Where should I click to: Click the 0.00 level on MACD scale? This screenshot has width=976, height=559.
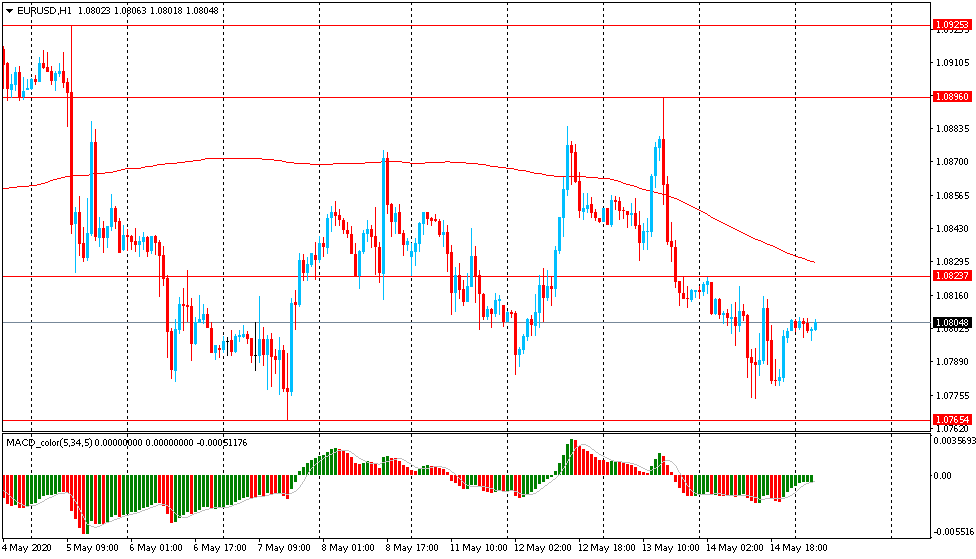point(944,476)
